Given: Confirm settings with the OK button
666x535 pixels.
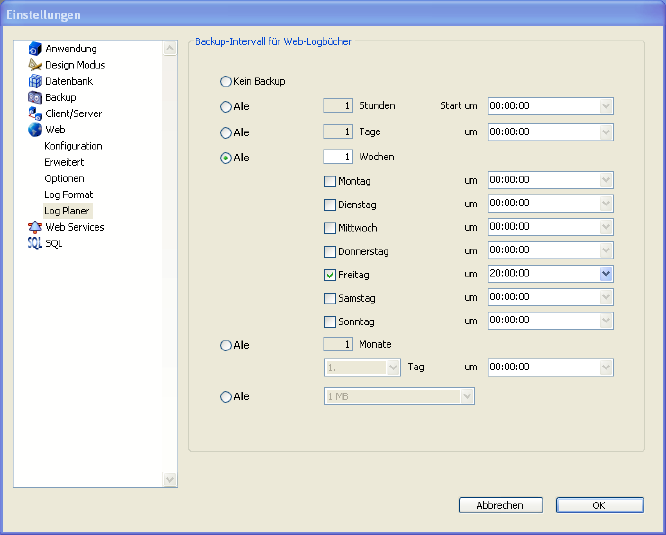Looking at the screenshot, I should click(599, 505).
